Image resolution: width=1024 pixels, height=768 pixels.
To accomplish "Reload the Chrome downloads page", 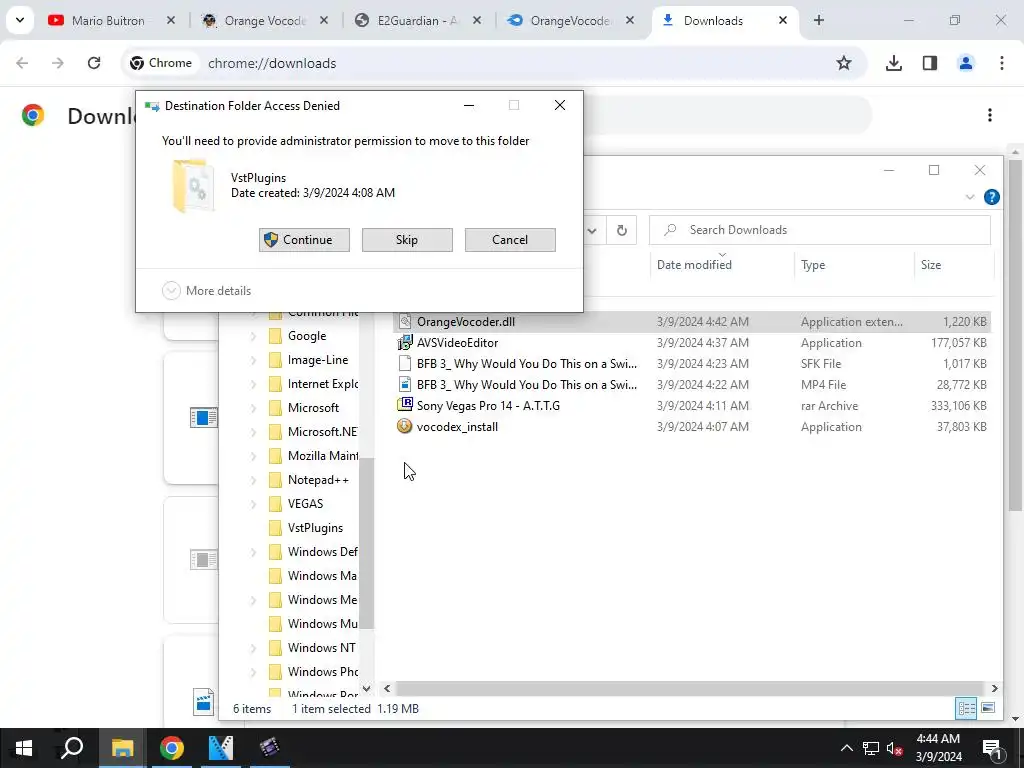I will tap(94, 63).
